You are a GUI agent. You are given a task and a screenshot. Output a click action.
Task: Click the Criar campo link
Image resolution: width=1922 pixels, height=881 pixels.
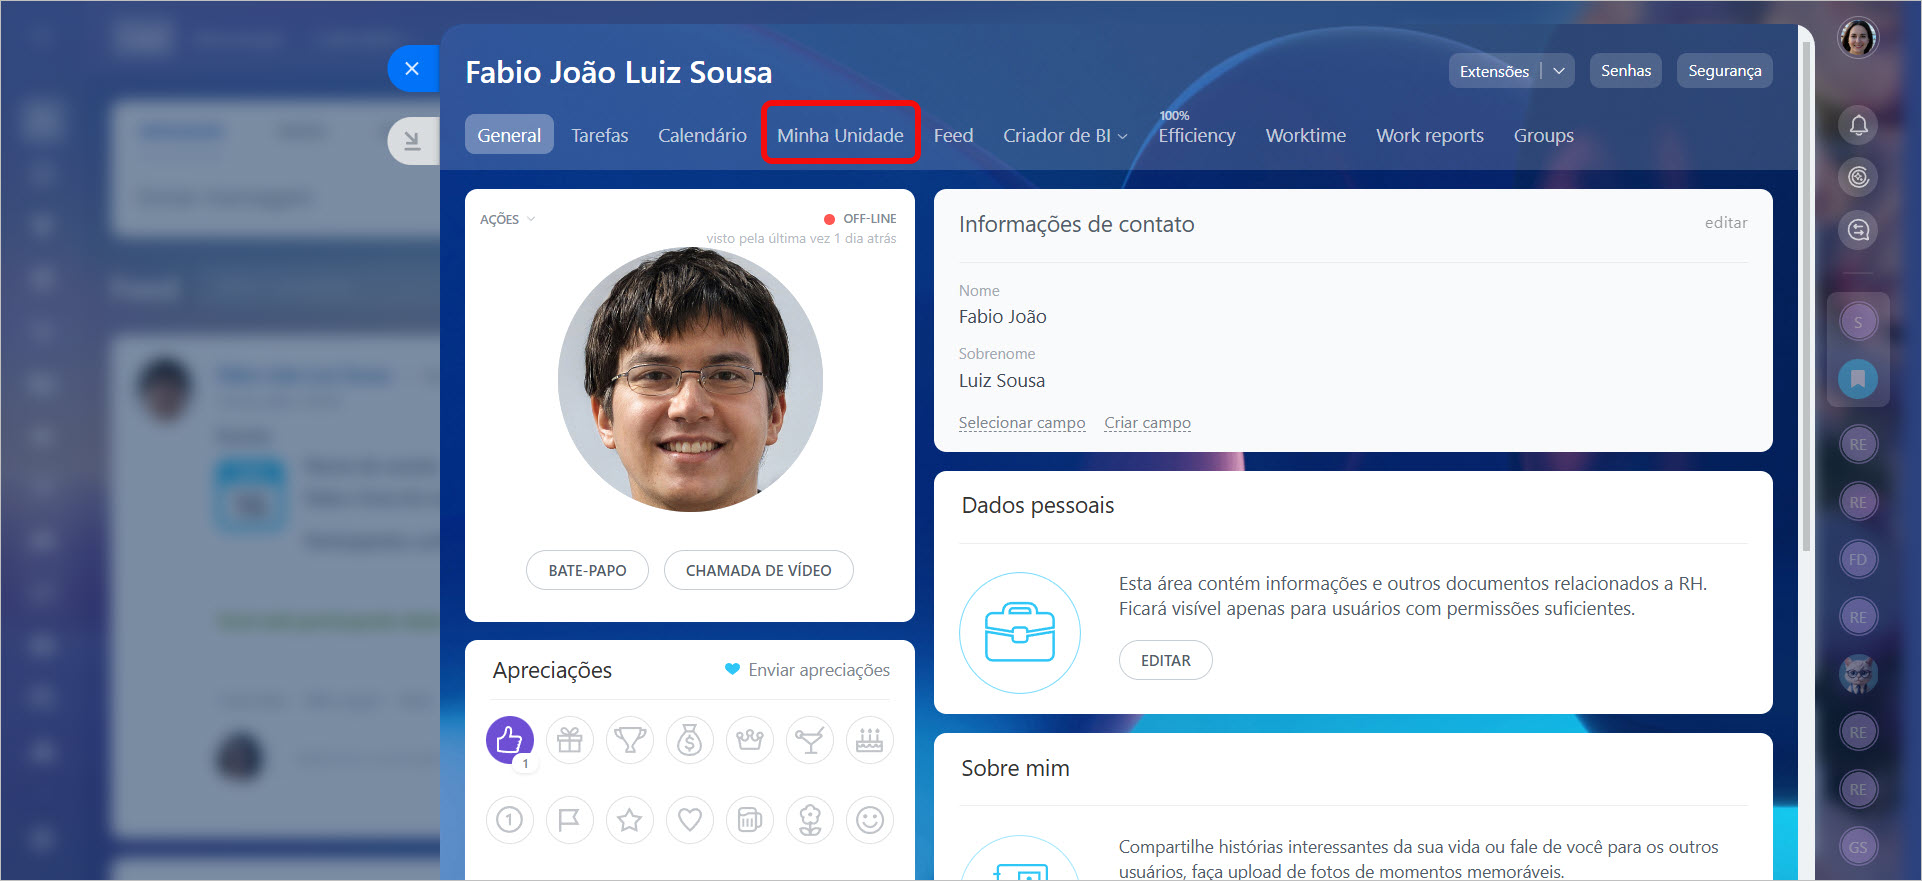coord(1148,423)
